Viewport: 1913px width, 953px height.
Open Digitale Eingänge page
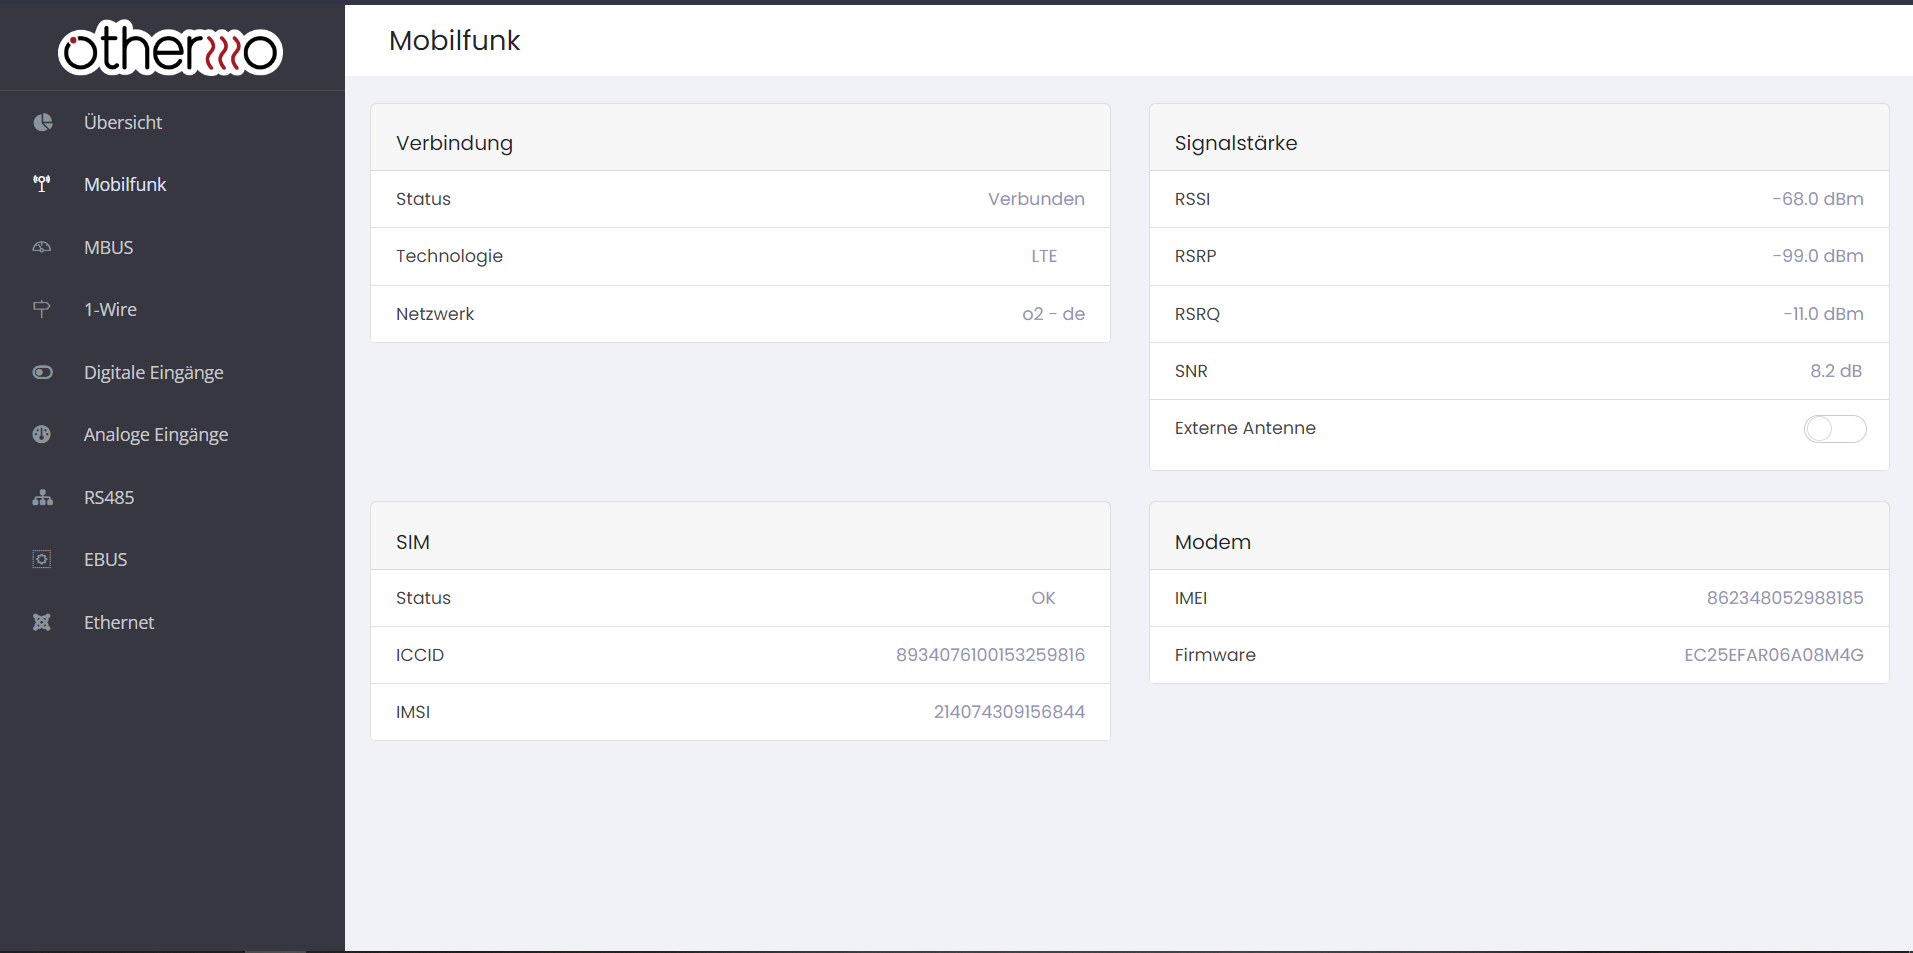[x=172, y=372]
